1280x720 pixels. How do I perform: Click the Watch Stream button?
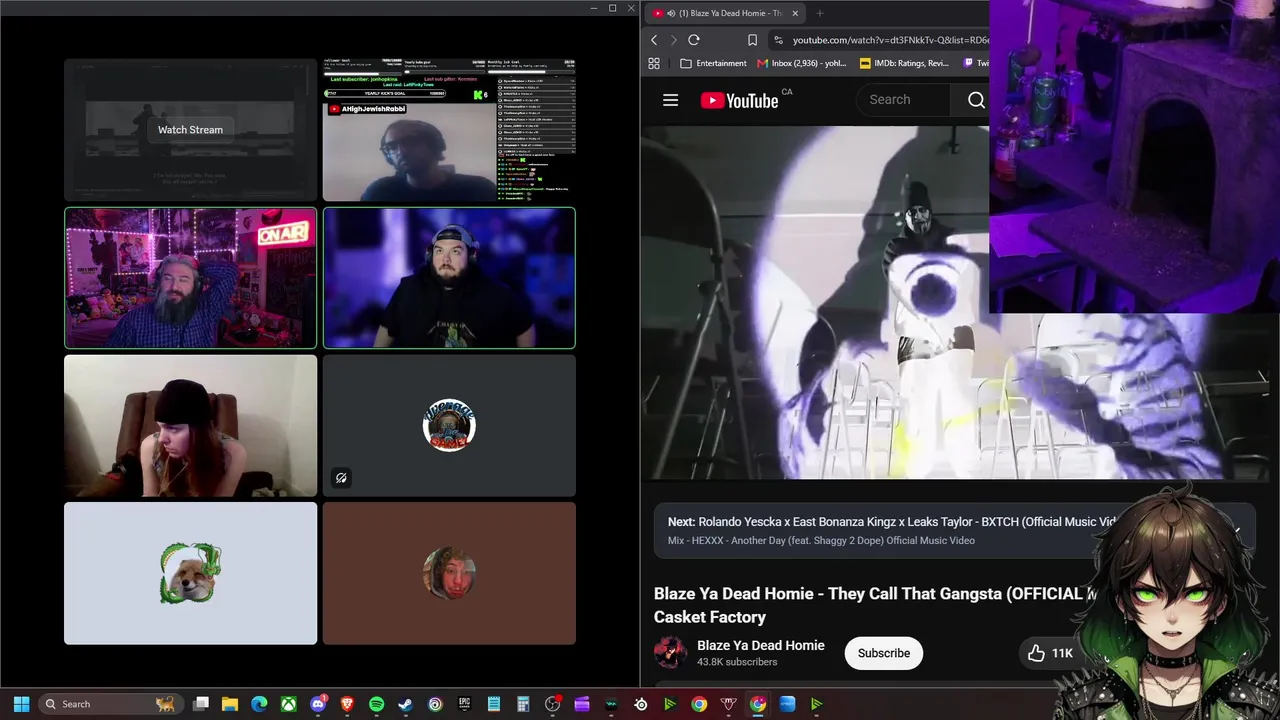[190, 129]
